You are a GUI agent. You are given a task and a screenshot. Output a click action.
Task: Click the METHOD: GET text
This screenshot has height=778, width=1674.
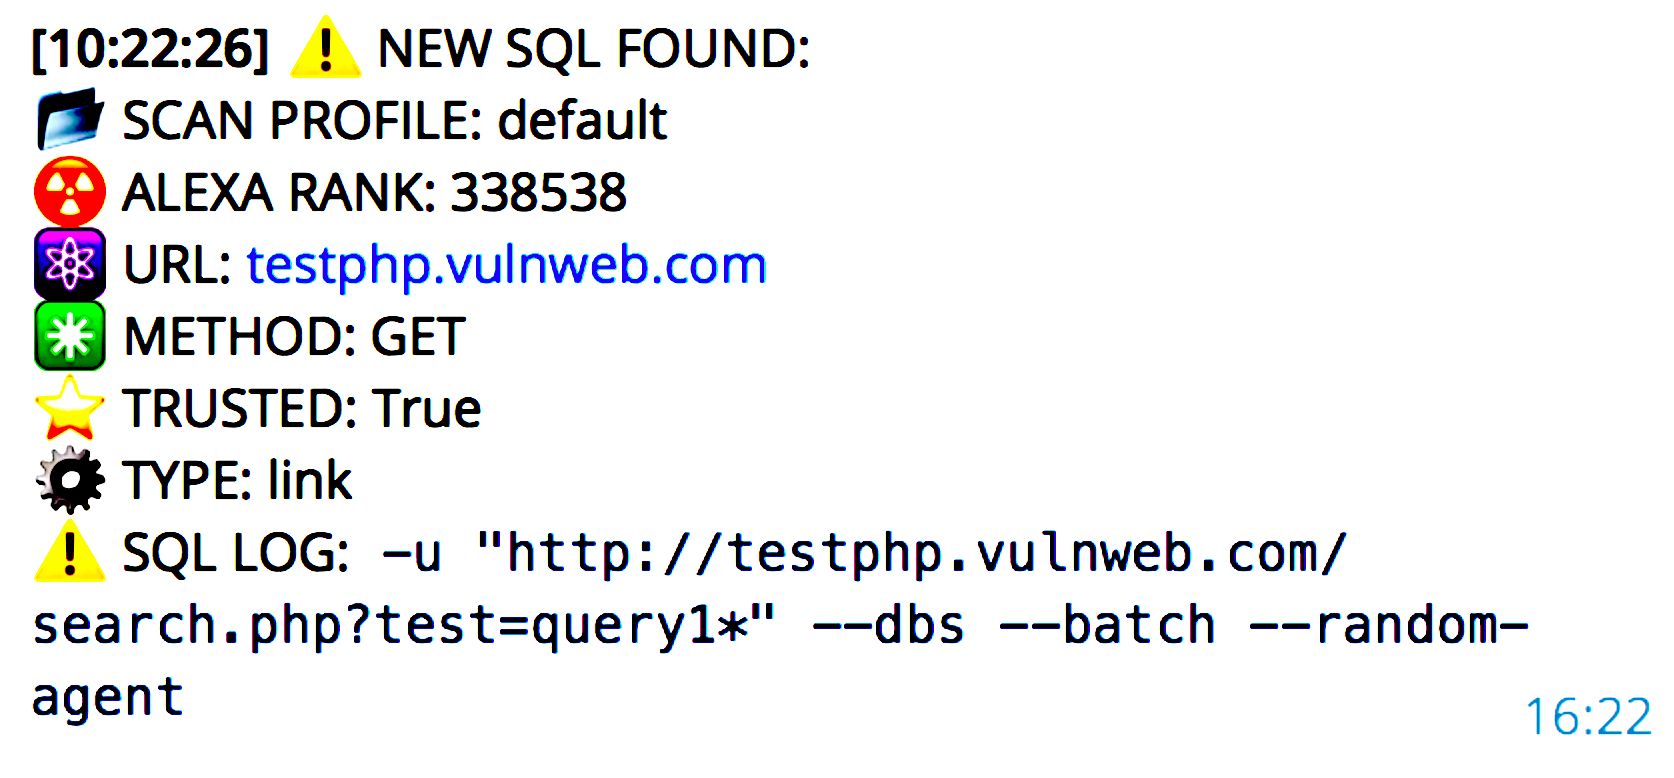(x=294, y=337)
